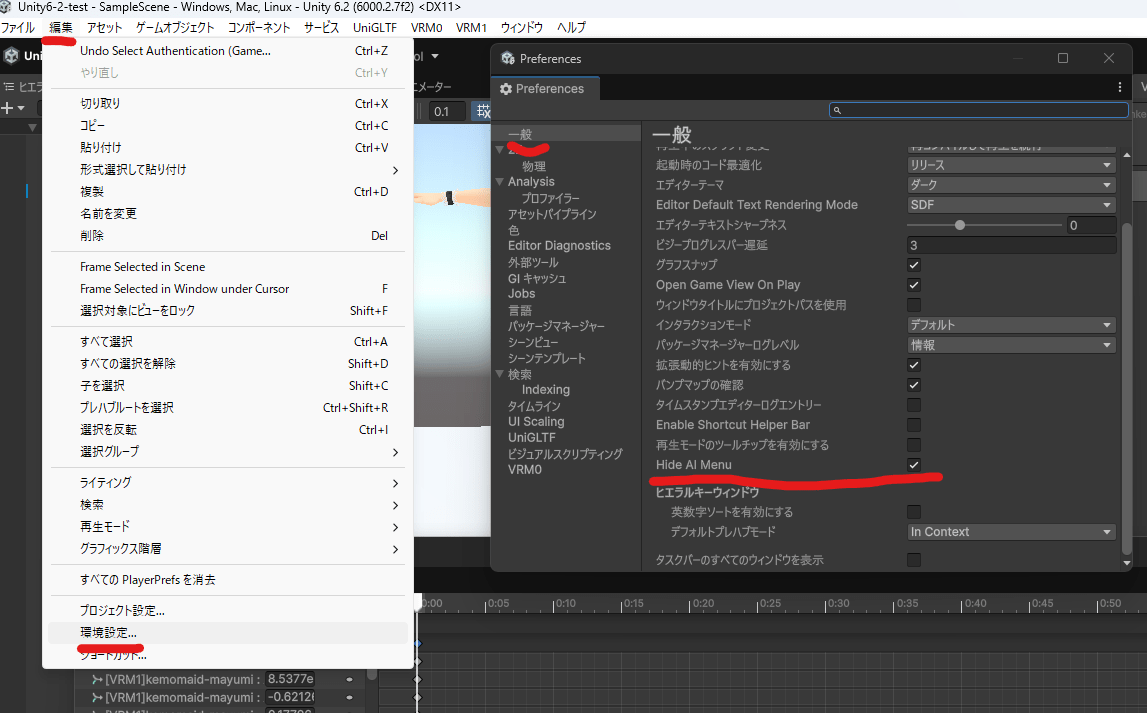
Task: Click the Preferences tab gear icon
Action: [506, 89]
